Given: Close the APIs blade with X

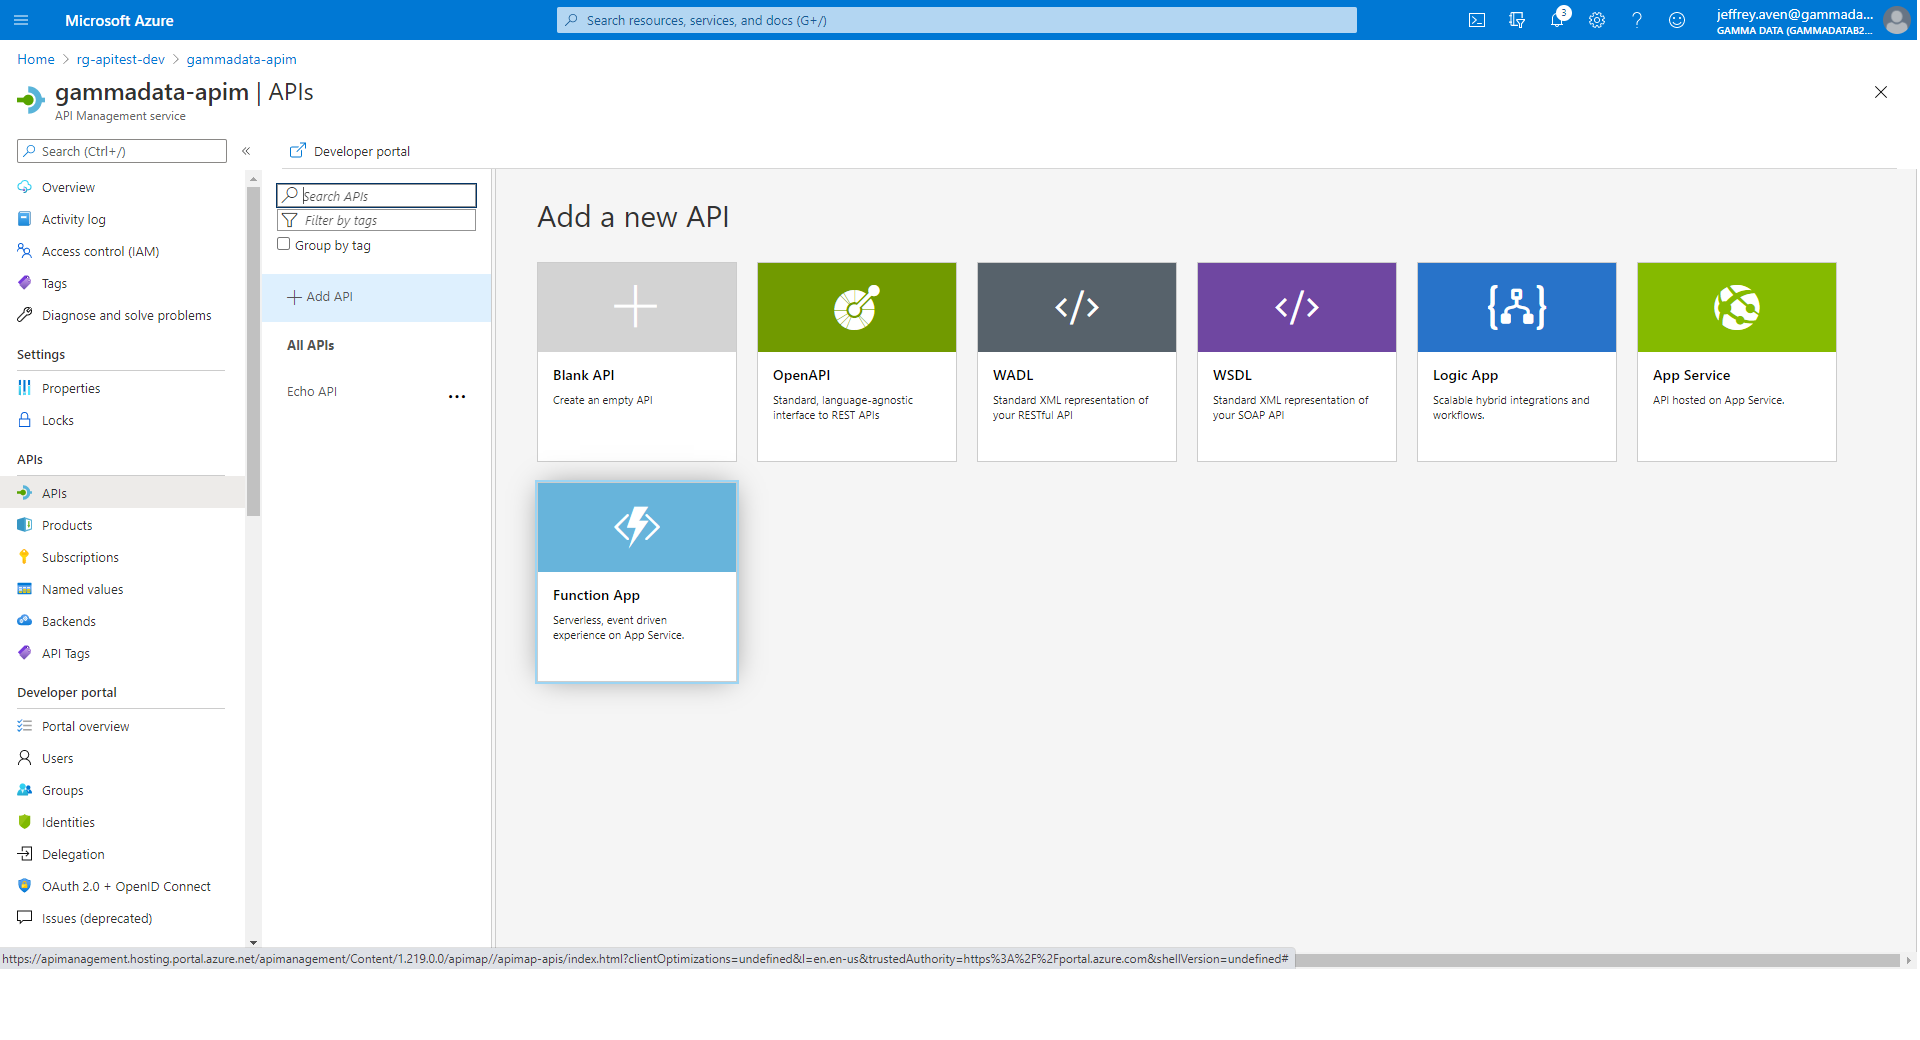Looking at the screenshot, I should (1880, 92).
